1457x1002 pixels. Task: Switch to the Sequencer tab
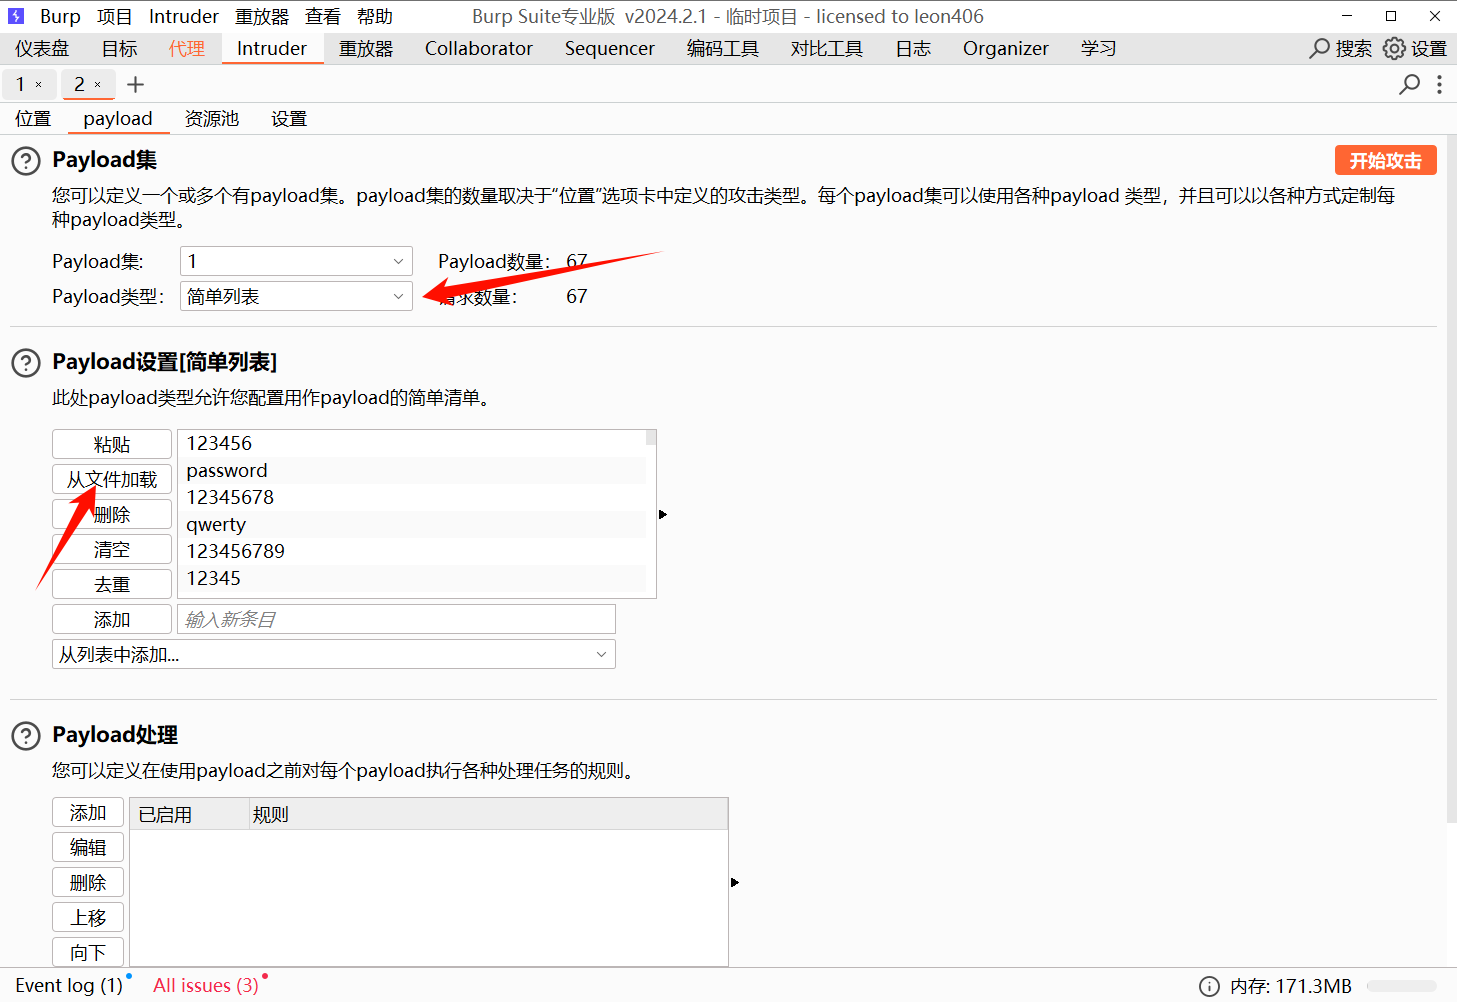(x=610, y=48)
